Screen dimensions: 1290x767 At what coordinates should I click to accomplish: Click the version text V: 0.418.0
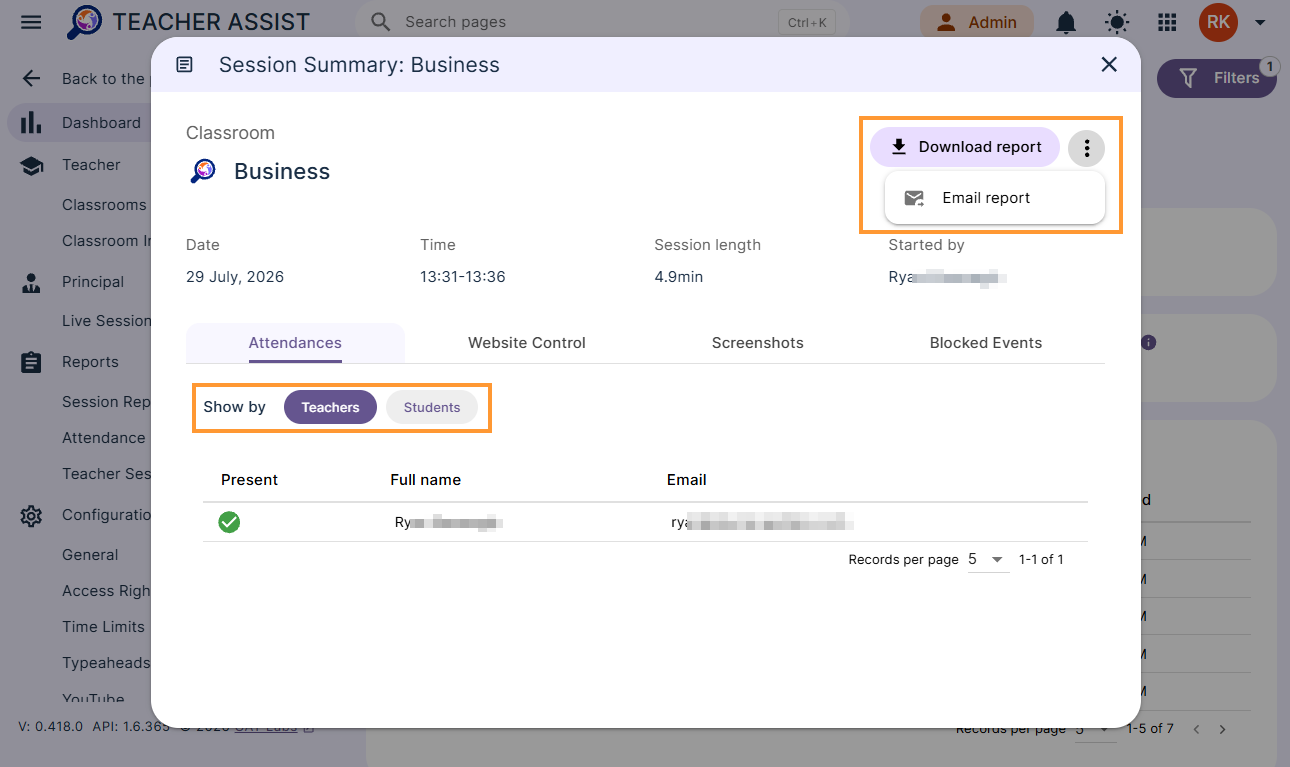[x=50, y=727]
